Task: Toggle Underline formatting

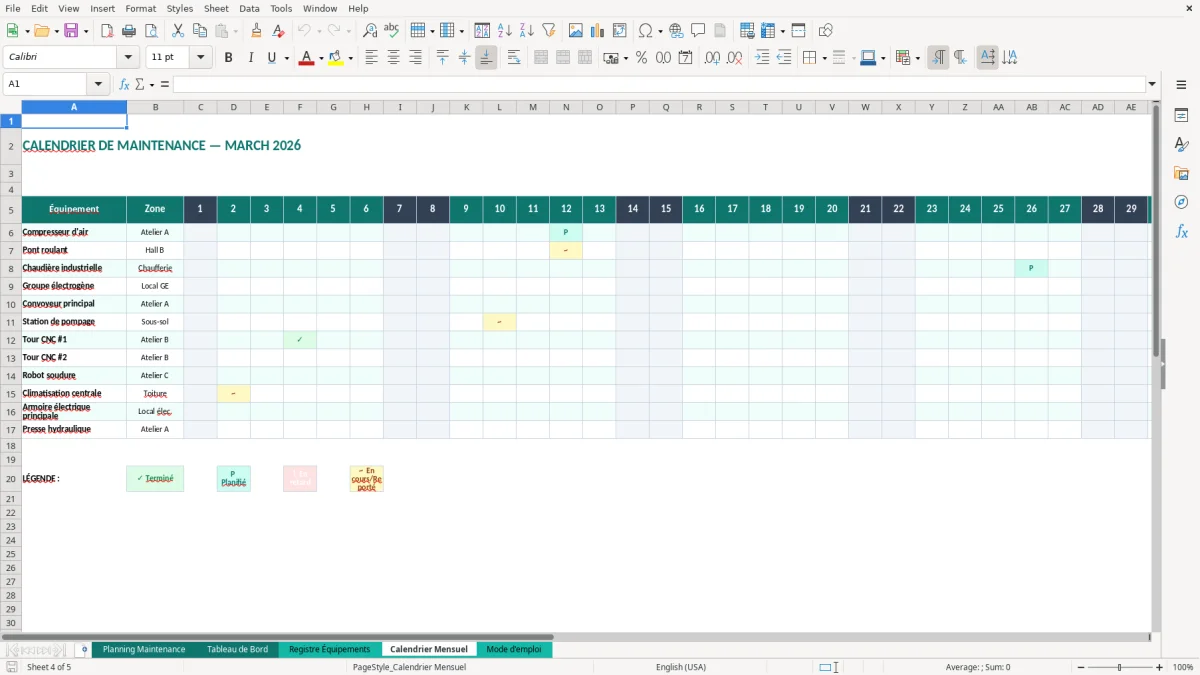Action: [270, 58]
